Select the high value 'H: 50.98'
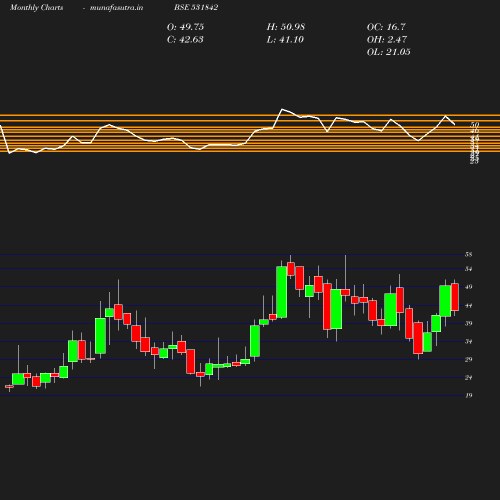This screenshot has width=500, height=500. pos(286,27)
